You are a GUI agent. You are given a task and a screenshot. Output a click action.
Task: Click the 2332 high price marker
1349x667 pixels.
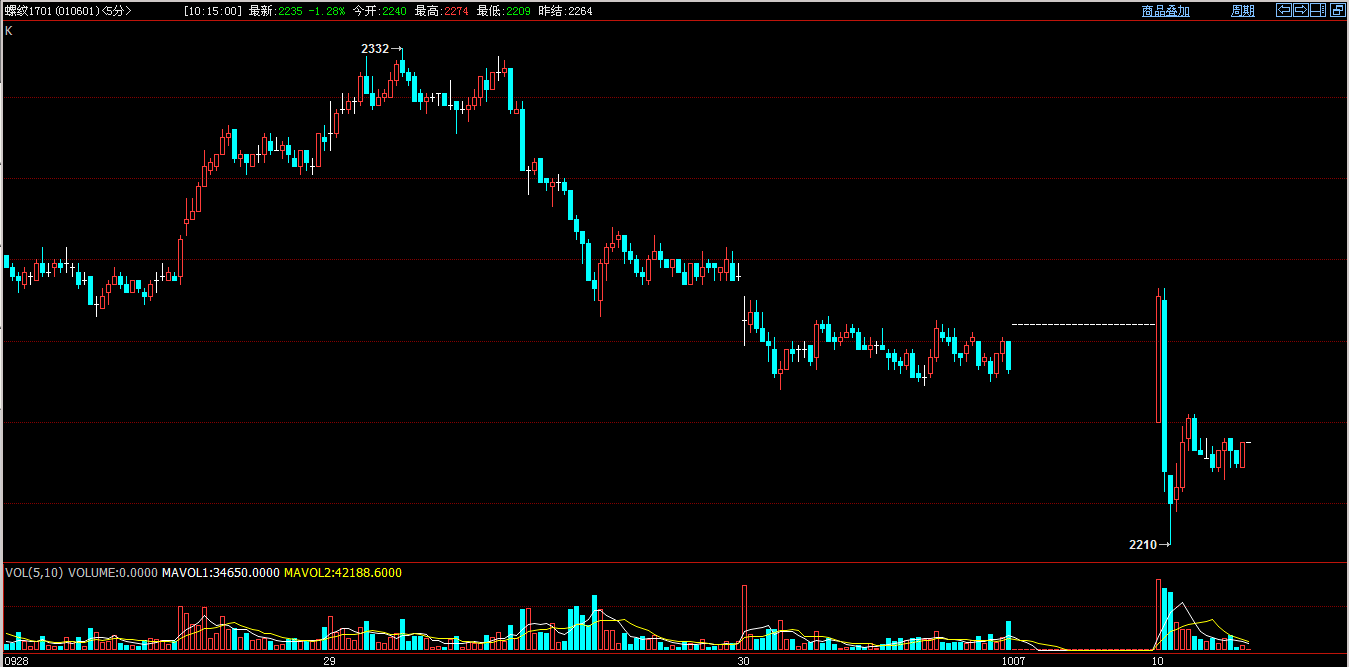coord(375,49)
